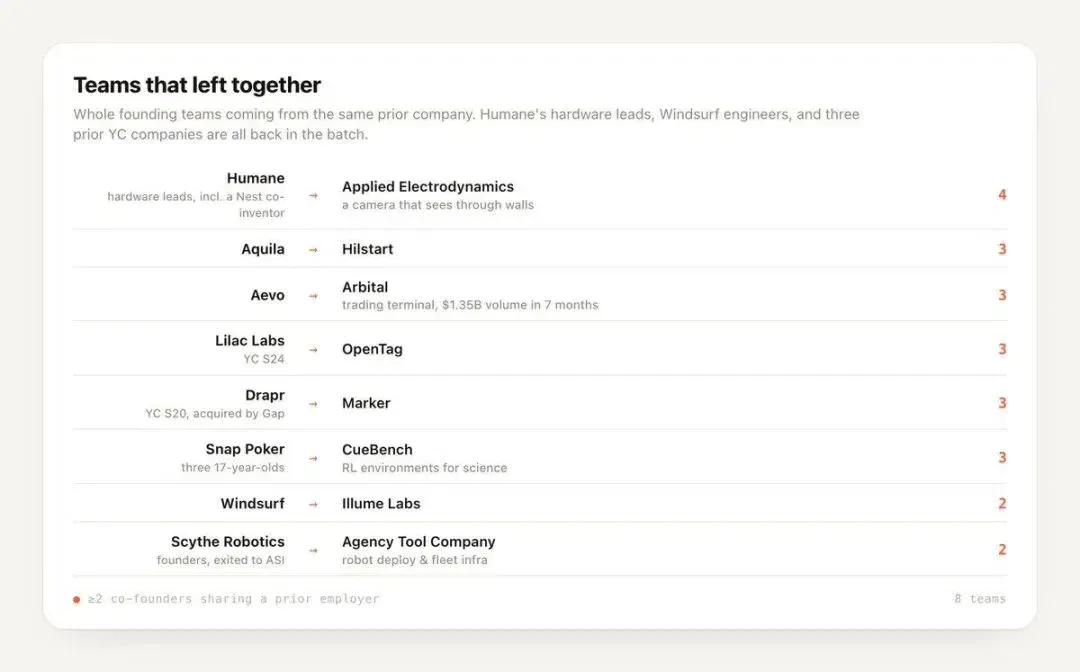
Task: Click the orange legend dot in the footer
Action: click(x=76, y=600)
